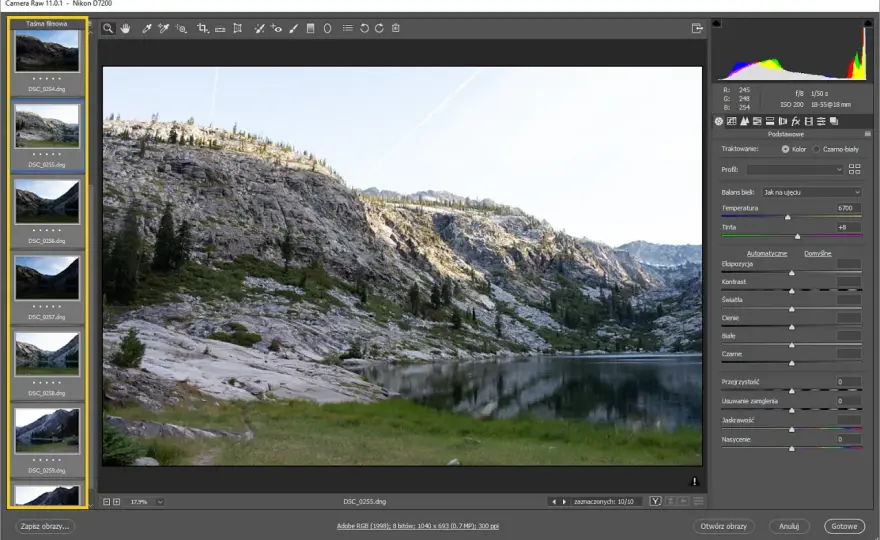This screenshot has width=880, height=540.
Task: Toggle before/after view Y button
Action: tap(655, 501)
